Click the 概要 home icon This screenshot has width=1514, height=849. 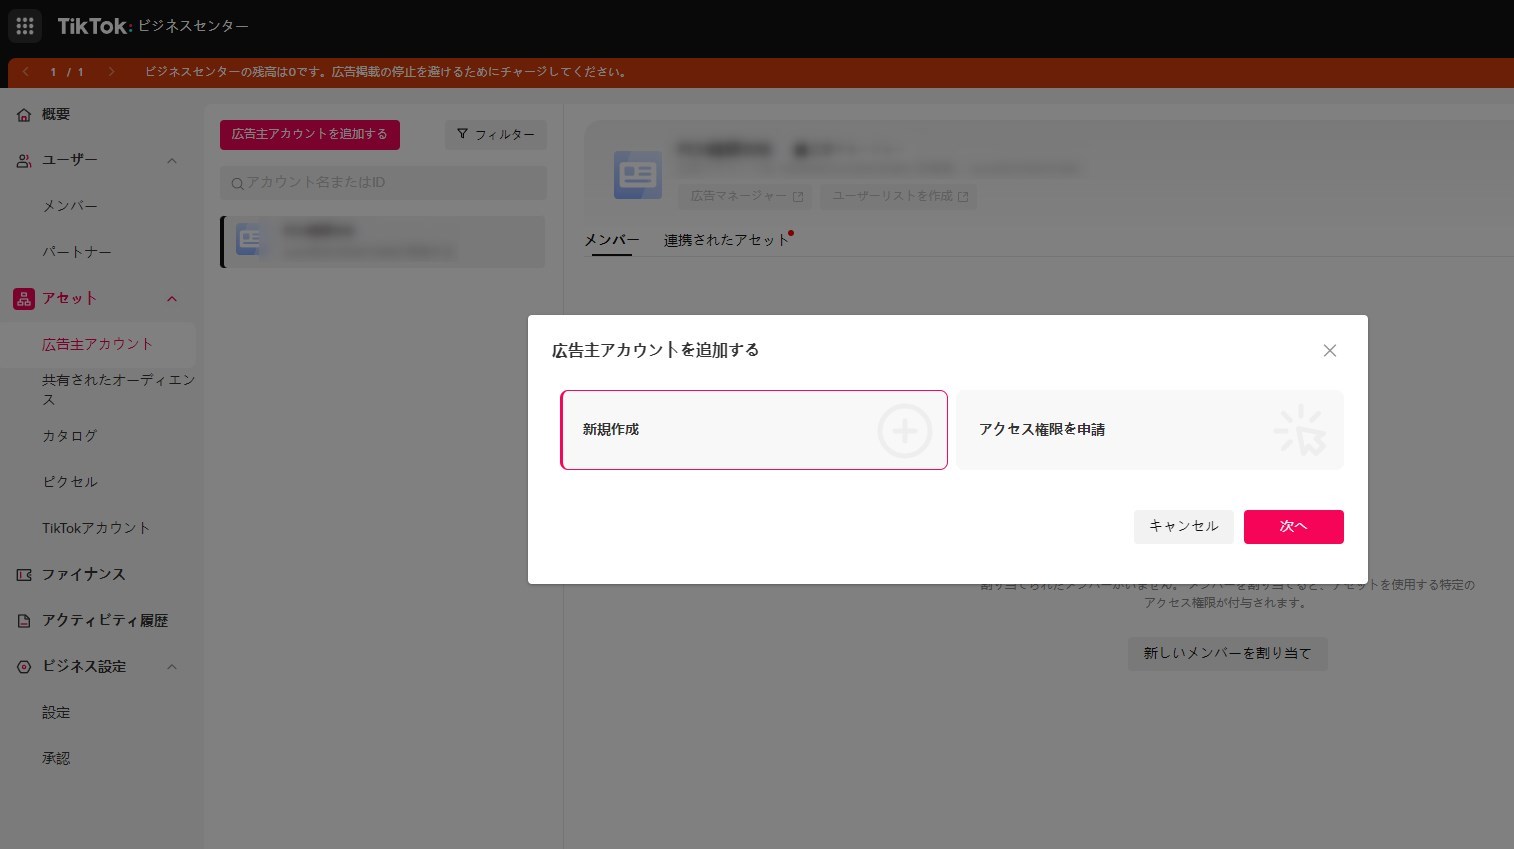[24, 115]
